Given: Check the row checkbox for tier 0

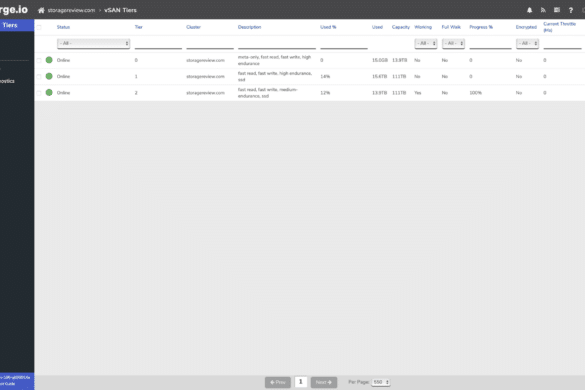Looking at the screenshot, I should click(x=39, y=60).
